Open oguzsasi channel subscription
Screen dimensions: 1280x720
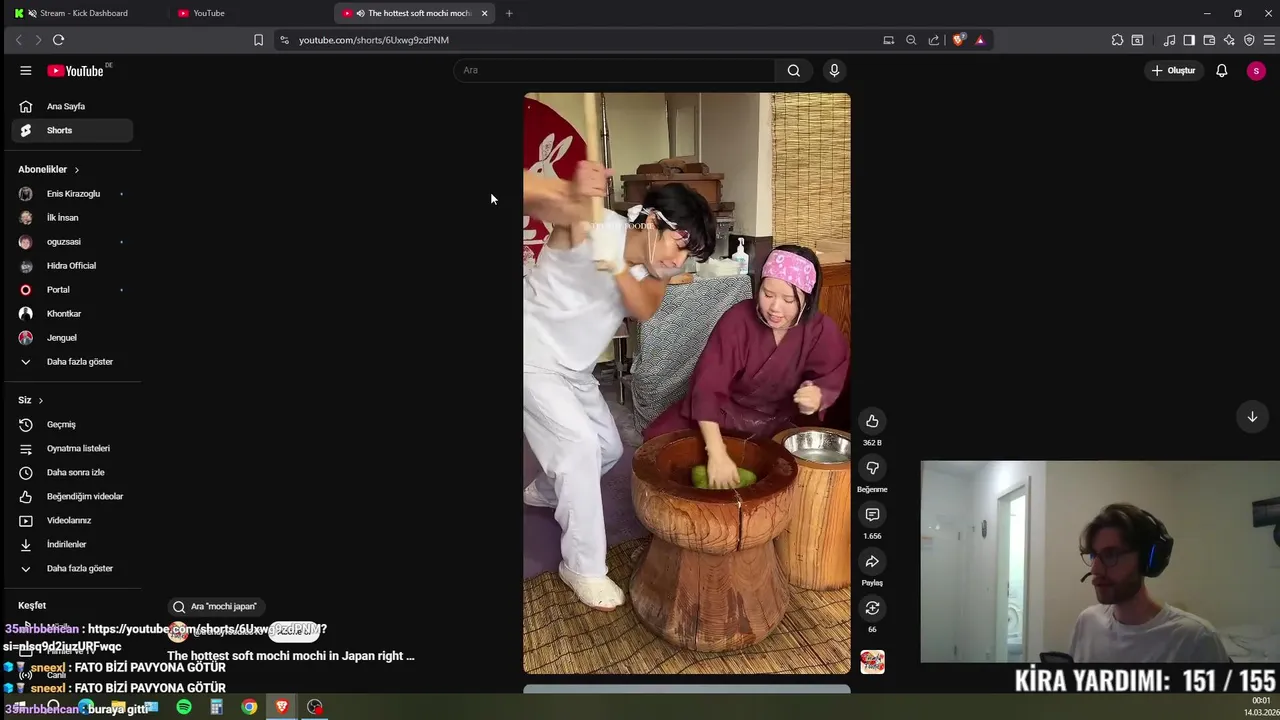pos(72,242)
